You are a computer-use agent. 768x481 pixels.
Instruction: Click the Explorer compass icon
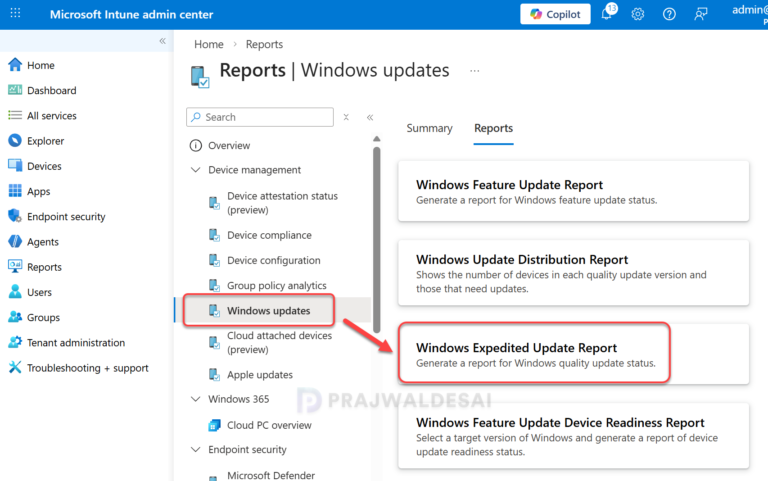coord(15,141)
